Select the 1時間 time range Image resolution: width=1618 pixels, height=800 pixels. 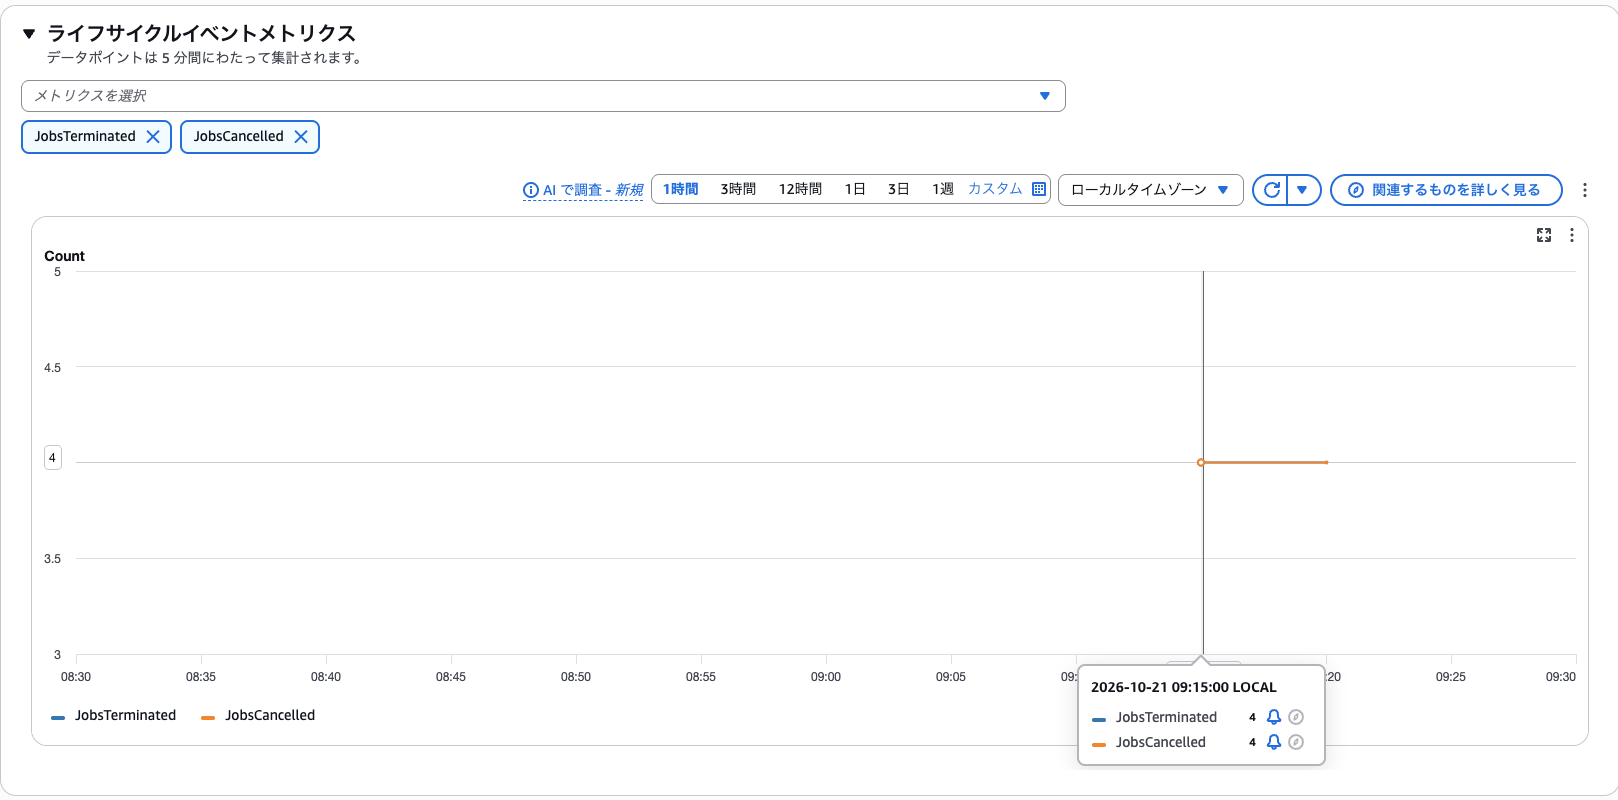[x=681, y=189]
